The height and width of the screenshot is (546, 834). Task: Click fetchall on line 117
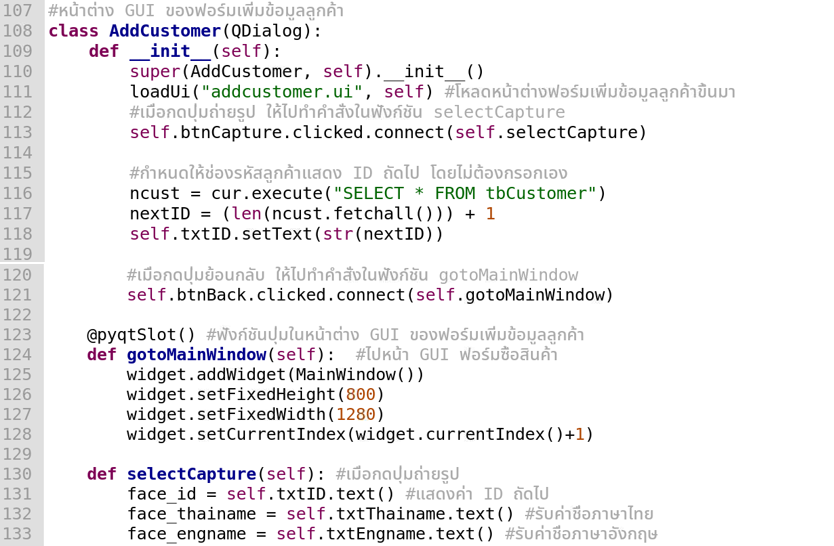[x=373, y=214]
